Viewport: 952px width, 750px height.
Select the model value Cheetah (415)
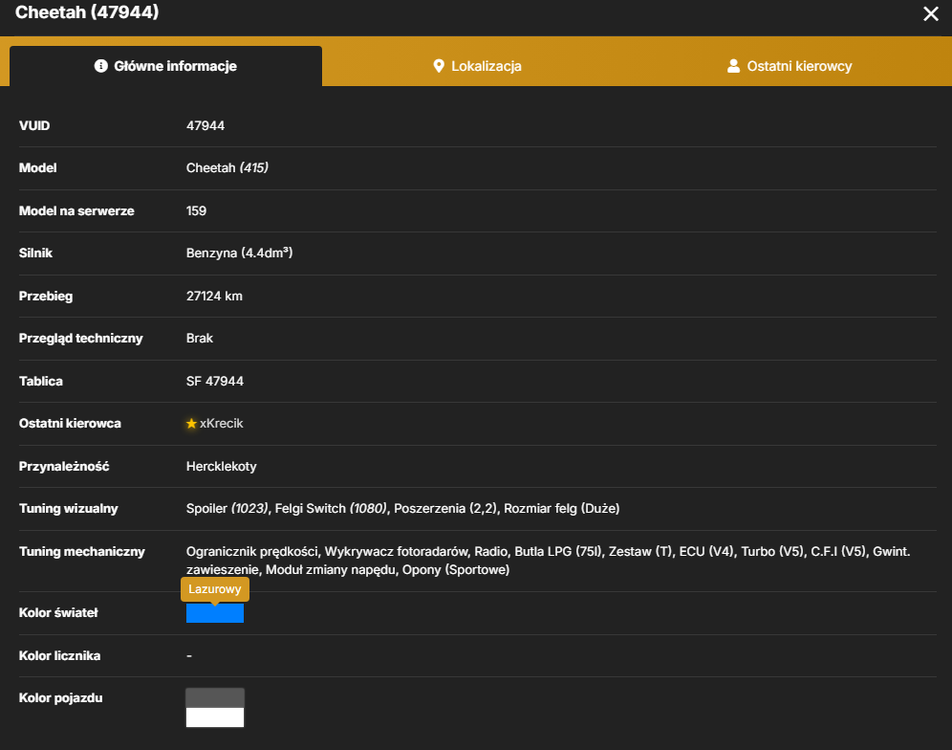pos(227,168)
